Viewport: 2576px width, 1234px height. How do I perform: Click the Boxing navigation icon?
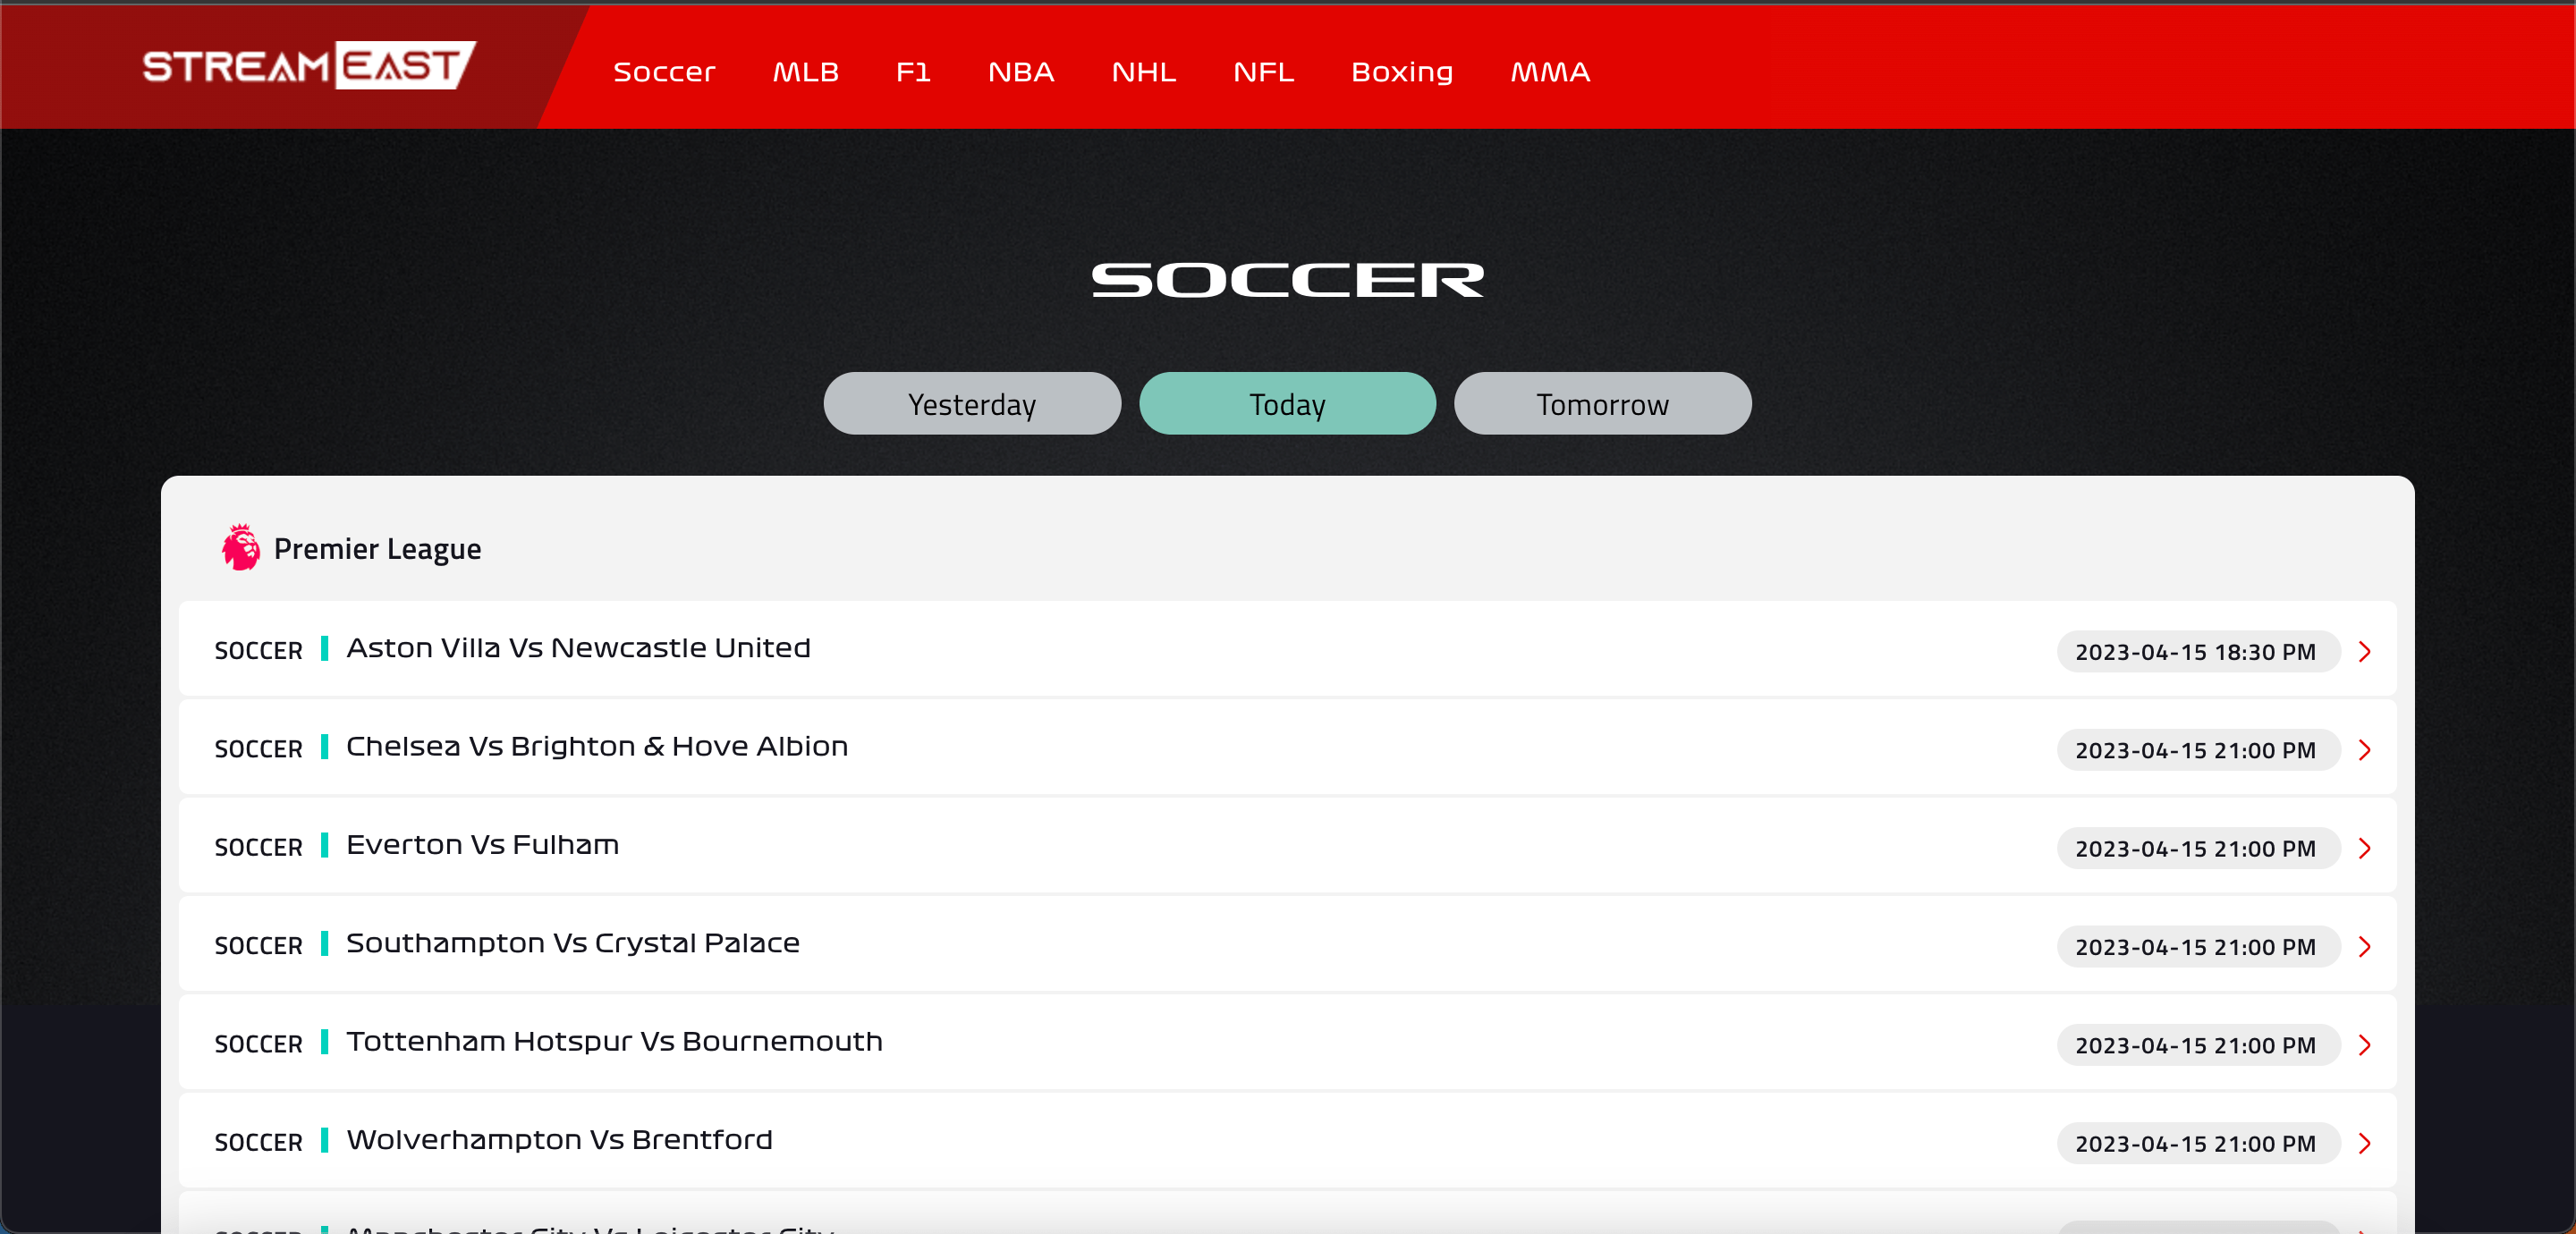(x=1403, y=71)
